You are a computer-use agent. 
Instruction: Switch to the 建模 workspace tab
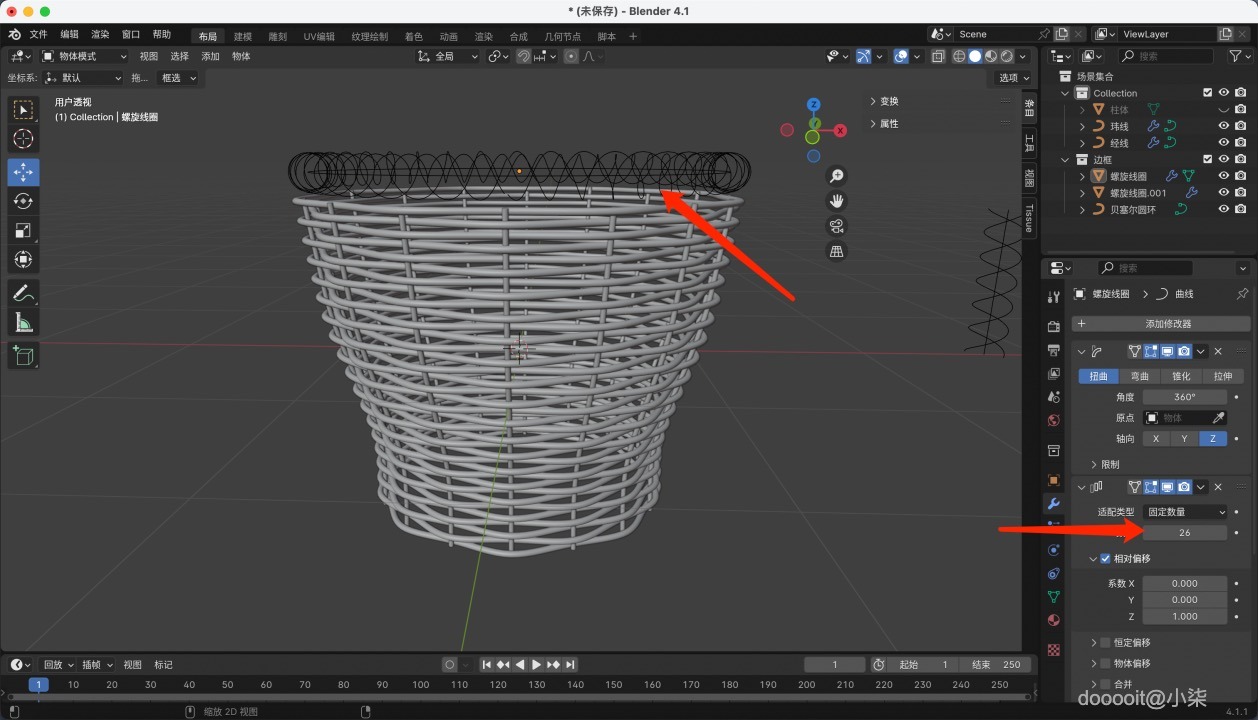pyautogui.click(x=243, y=36)
